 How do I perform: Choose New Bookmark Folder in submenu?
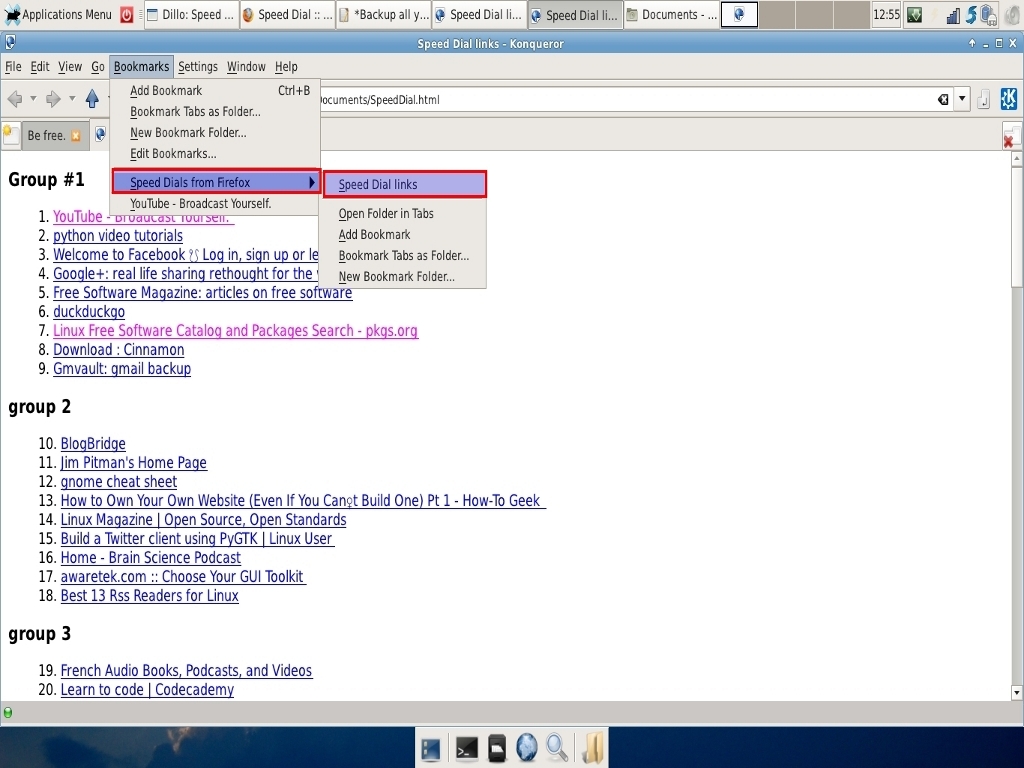point(404,276)
